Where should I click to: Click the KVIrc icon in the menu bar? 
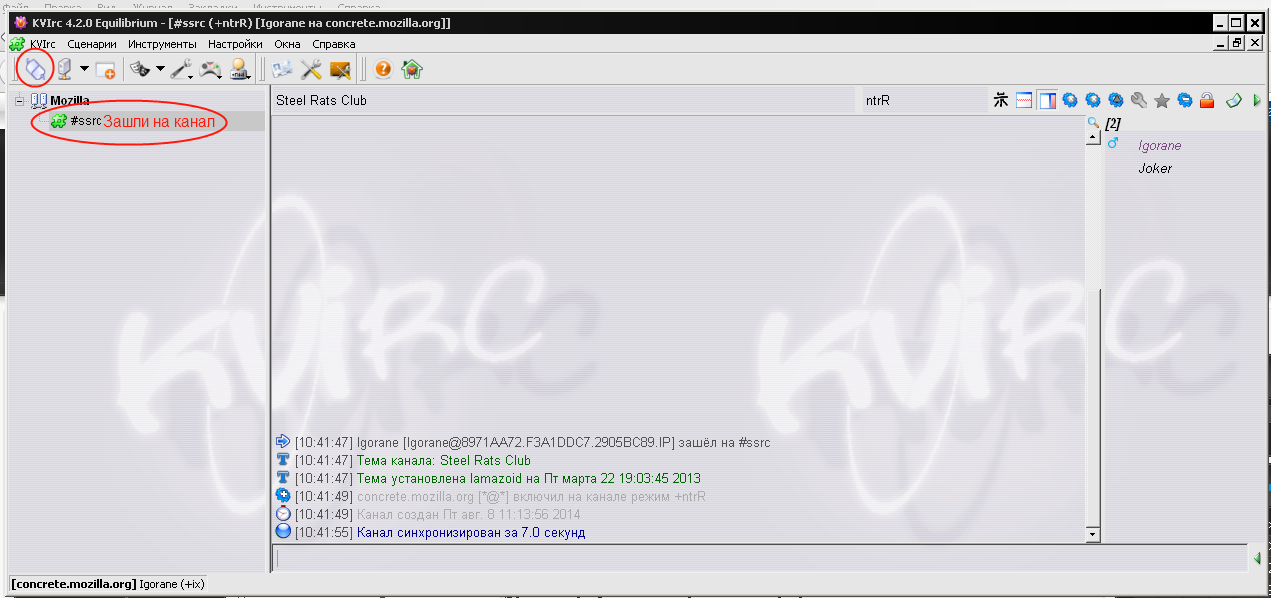click(17, 44)
